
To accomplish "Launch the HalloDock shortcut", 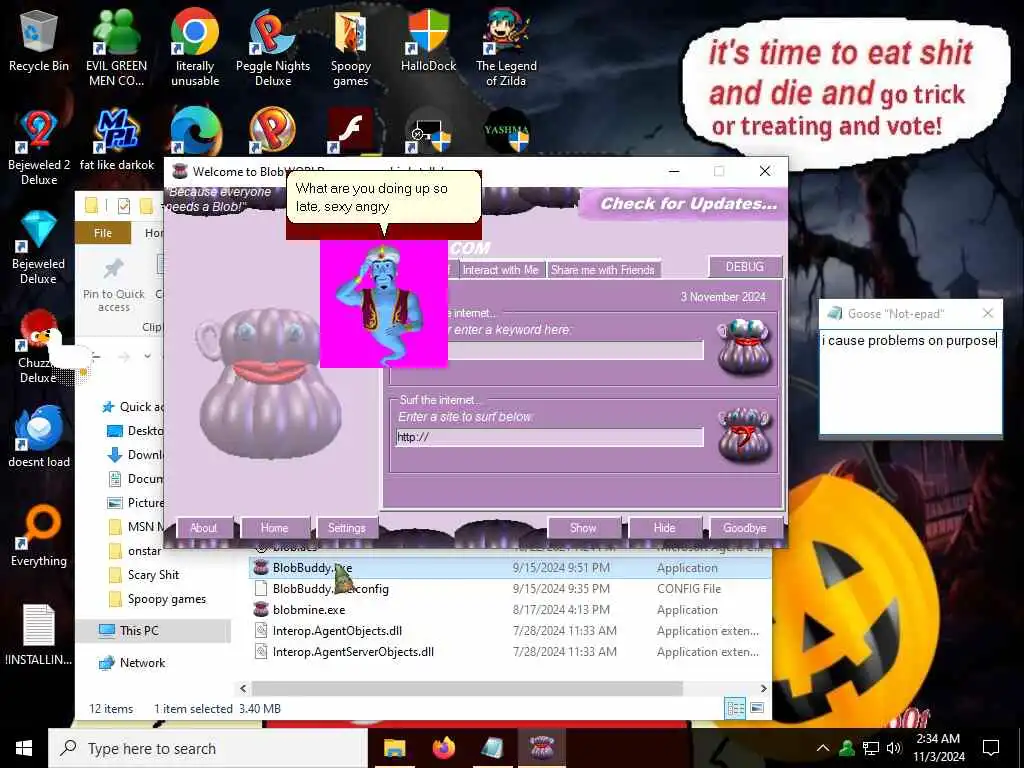I will pyautogui.click(x=428, y=40).
